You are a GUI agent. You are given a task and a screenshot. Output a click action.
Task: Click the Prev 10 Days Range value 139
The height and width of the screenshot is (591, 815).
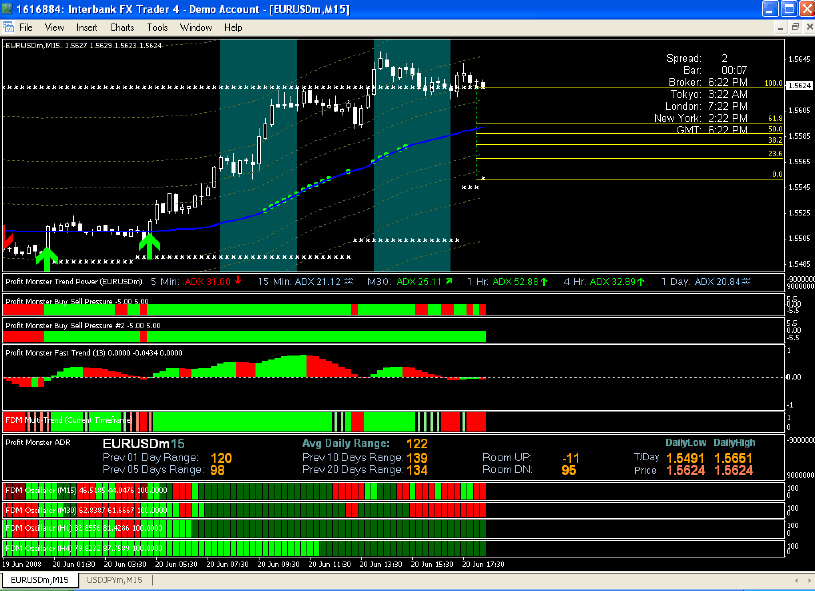point(417,458)
